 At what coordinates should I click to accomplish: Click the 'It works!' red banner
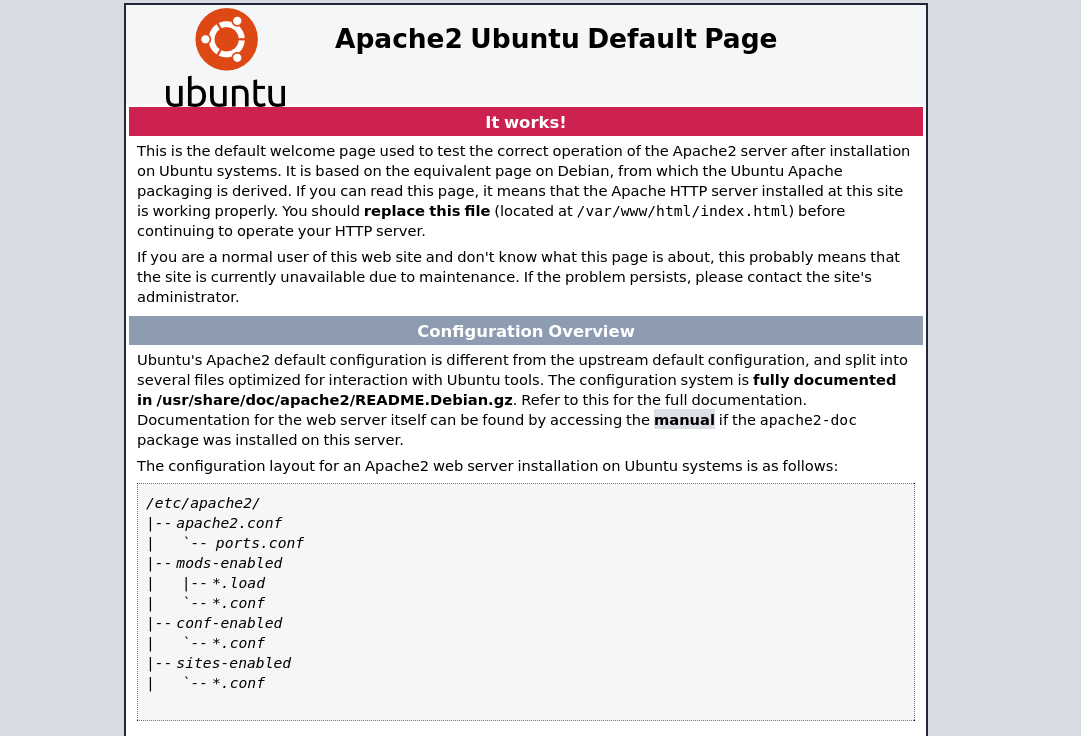pyautogui.click(x=525, y=122)
